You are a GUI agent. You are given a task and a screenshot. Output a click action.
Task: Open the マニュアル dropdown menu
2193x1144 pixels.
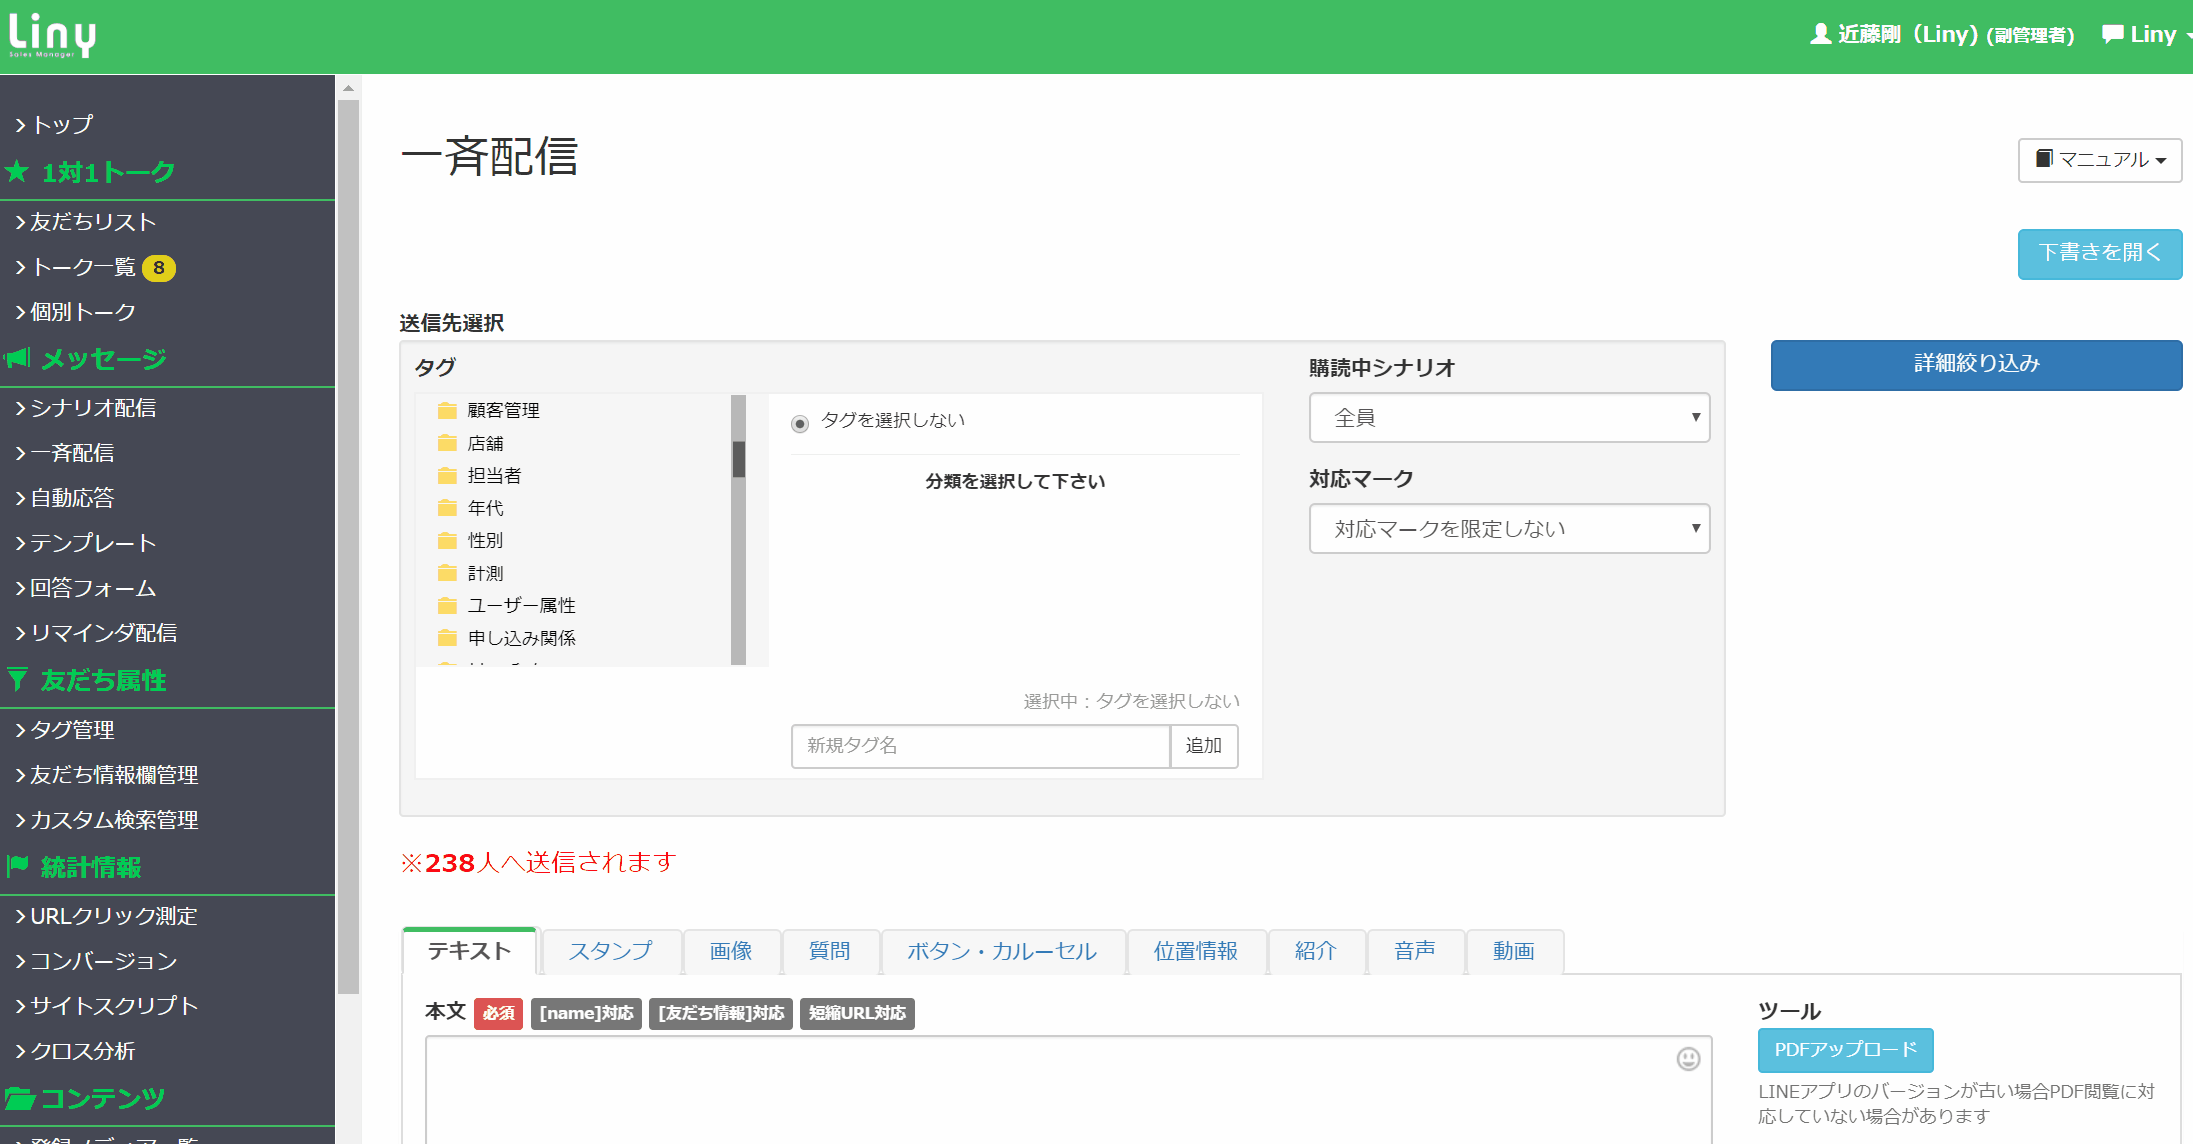tap(2099, 160)
